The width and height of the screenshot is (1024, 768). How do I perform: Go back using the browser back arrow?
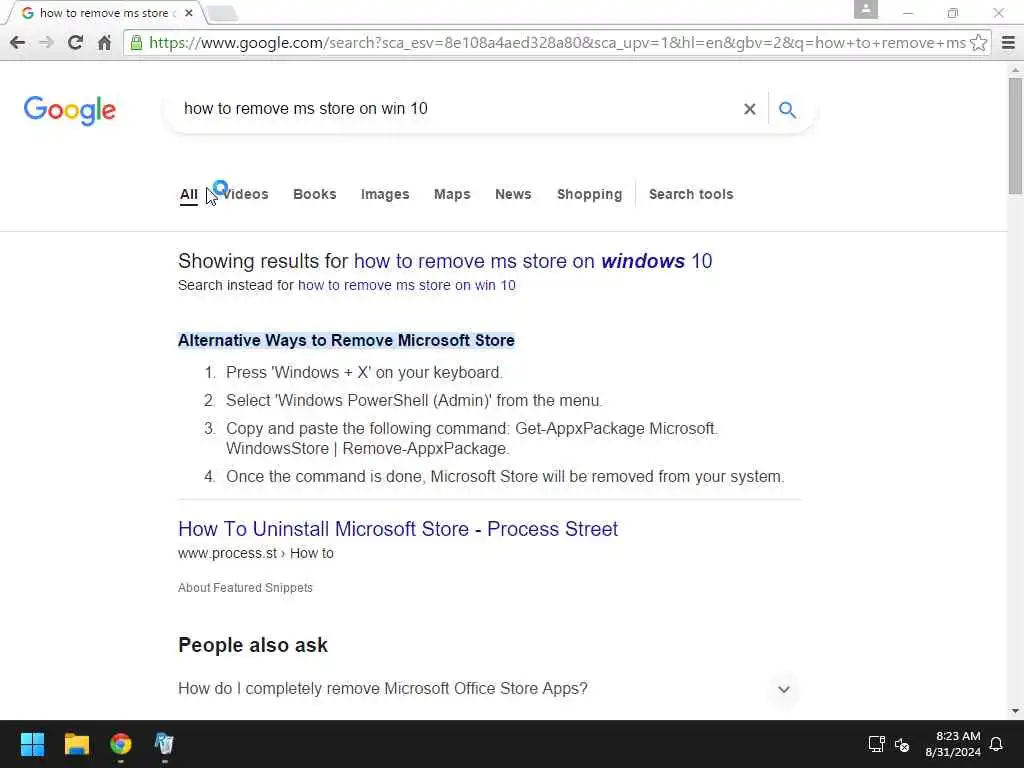pyautogui.click(x=18, y=43)
